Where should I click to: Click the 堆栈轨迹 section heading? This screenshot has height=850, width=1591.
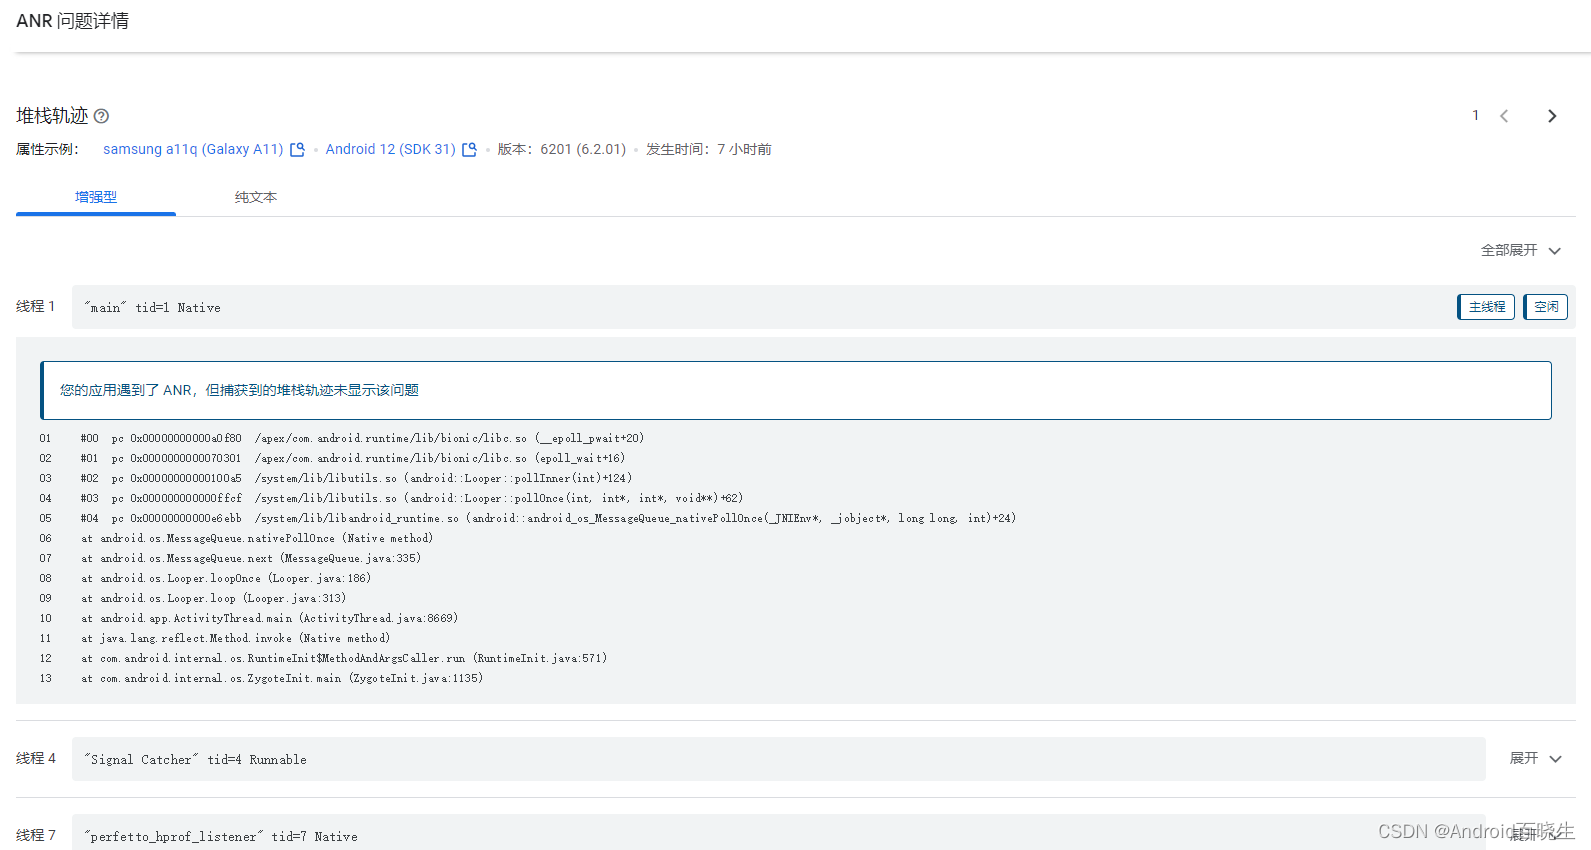point(52,116)
